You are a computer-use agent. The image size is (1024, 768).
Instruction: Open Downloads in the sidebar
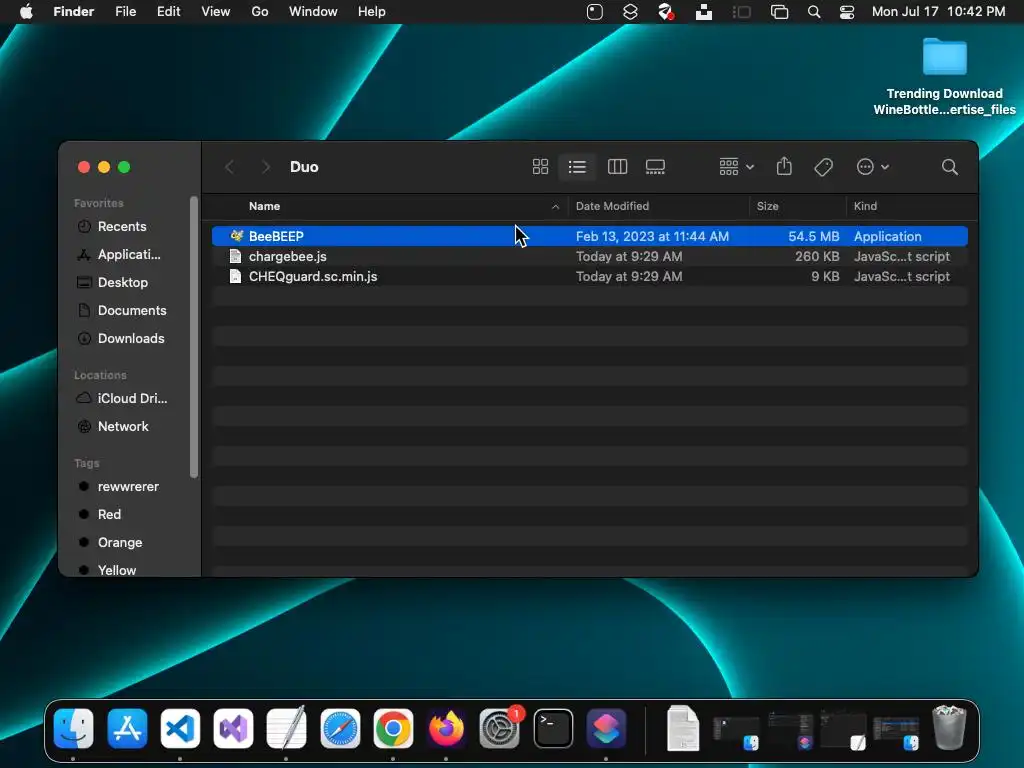[x=121, y=339]
